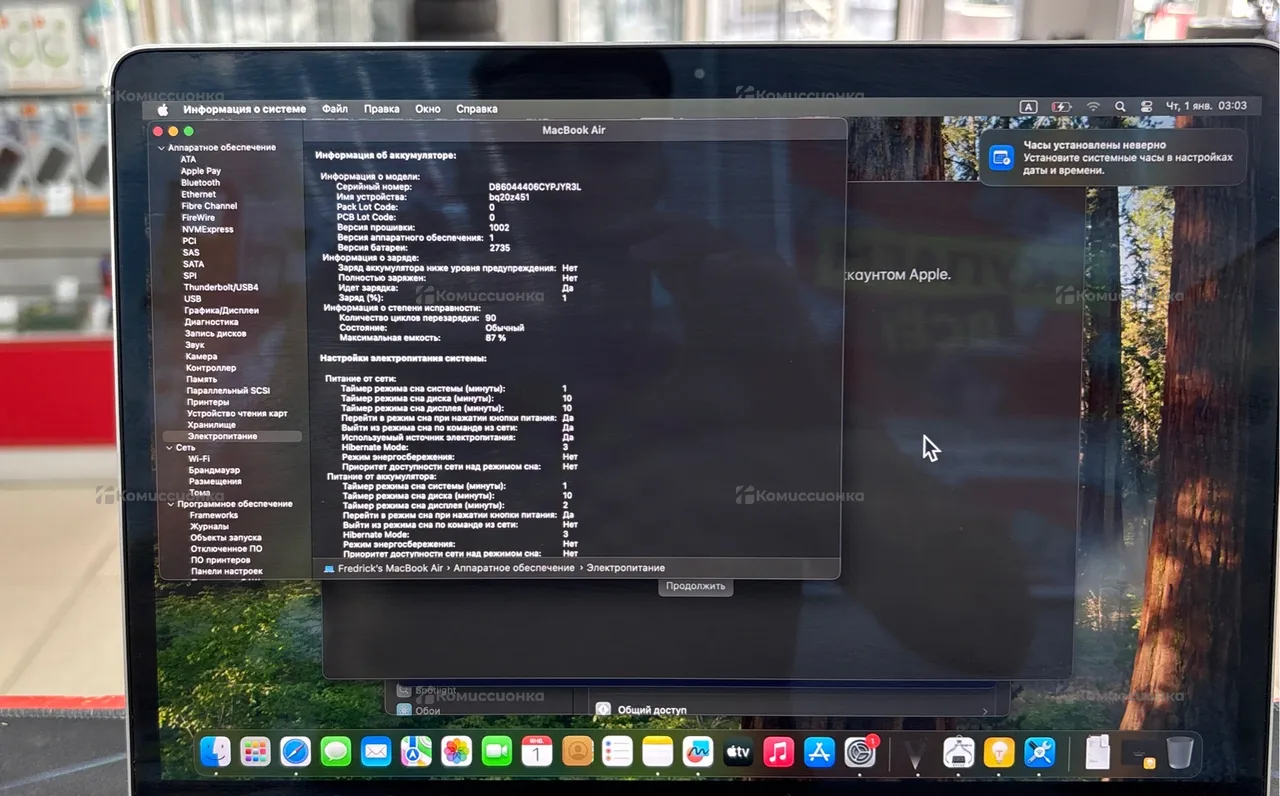The image size is (1280, 796).
Task: Open the Информация о системе menu
Action: pyautogui.click(x=244, y=109)
